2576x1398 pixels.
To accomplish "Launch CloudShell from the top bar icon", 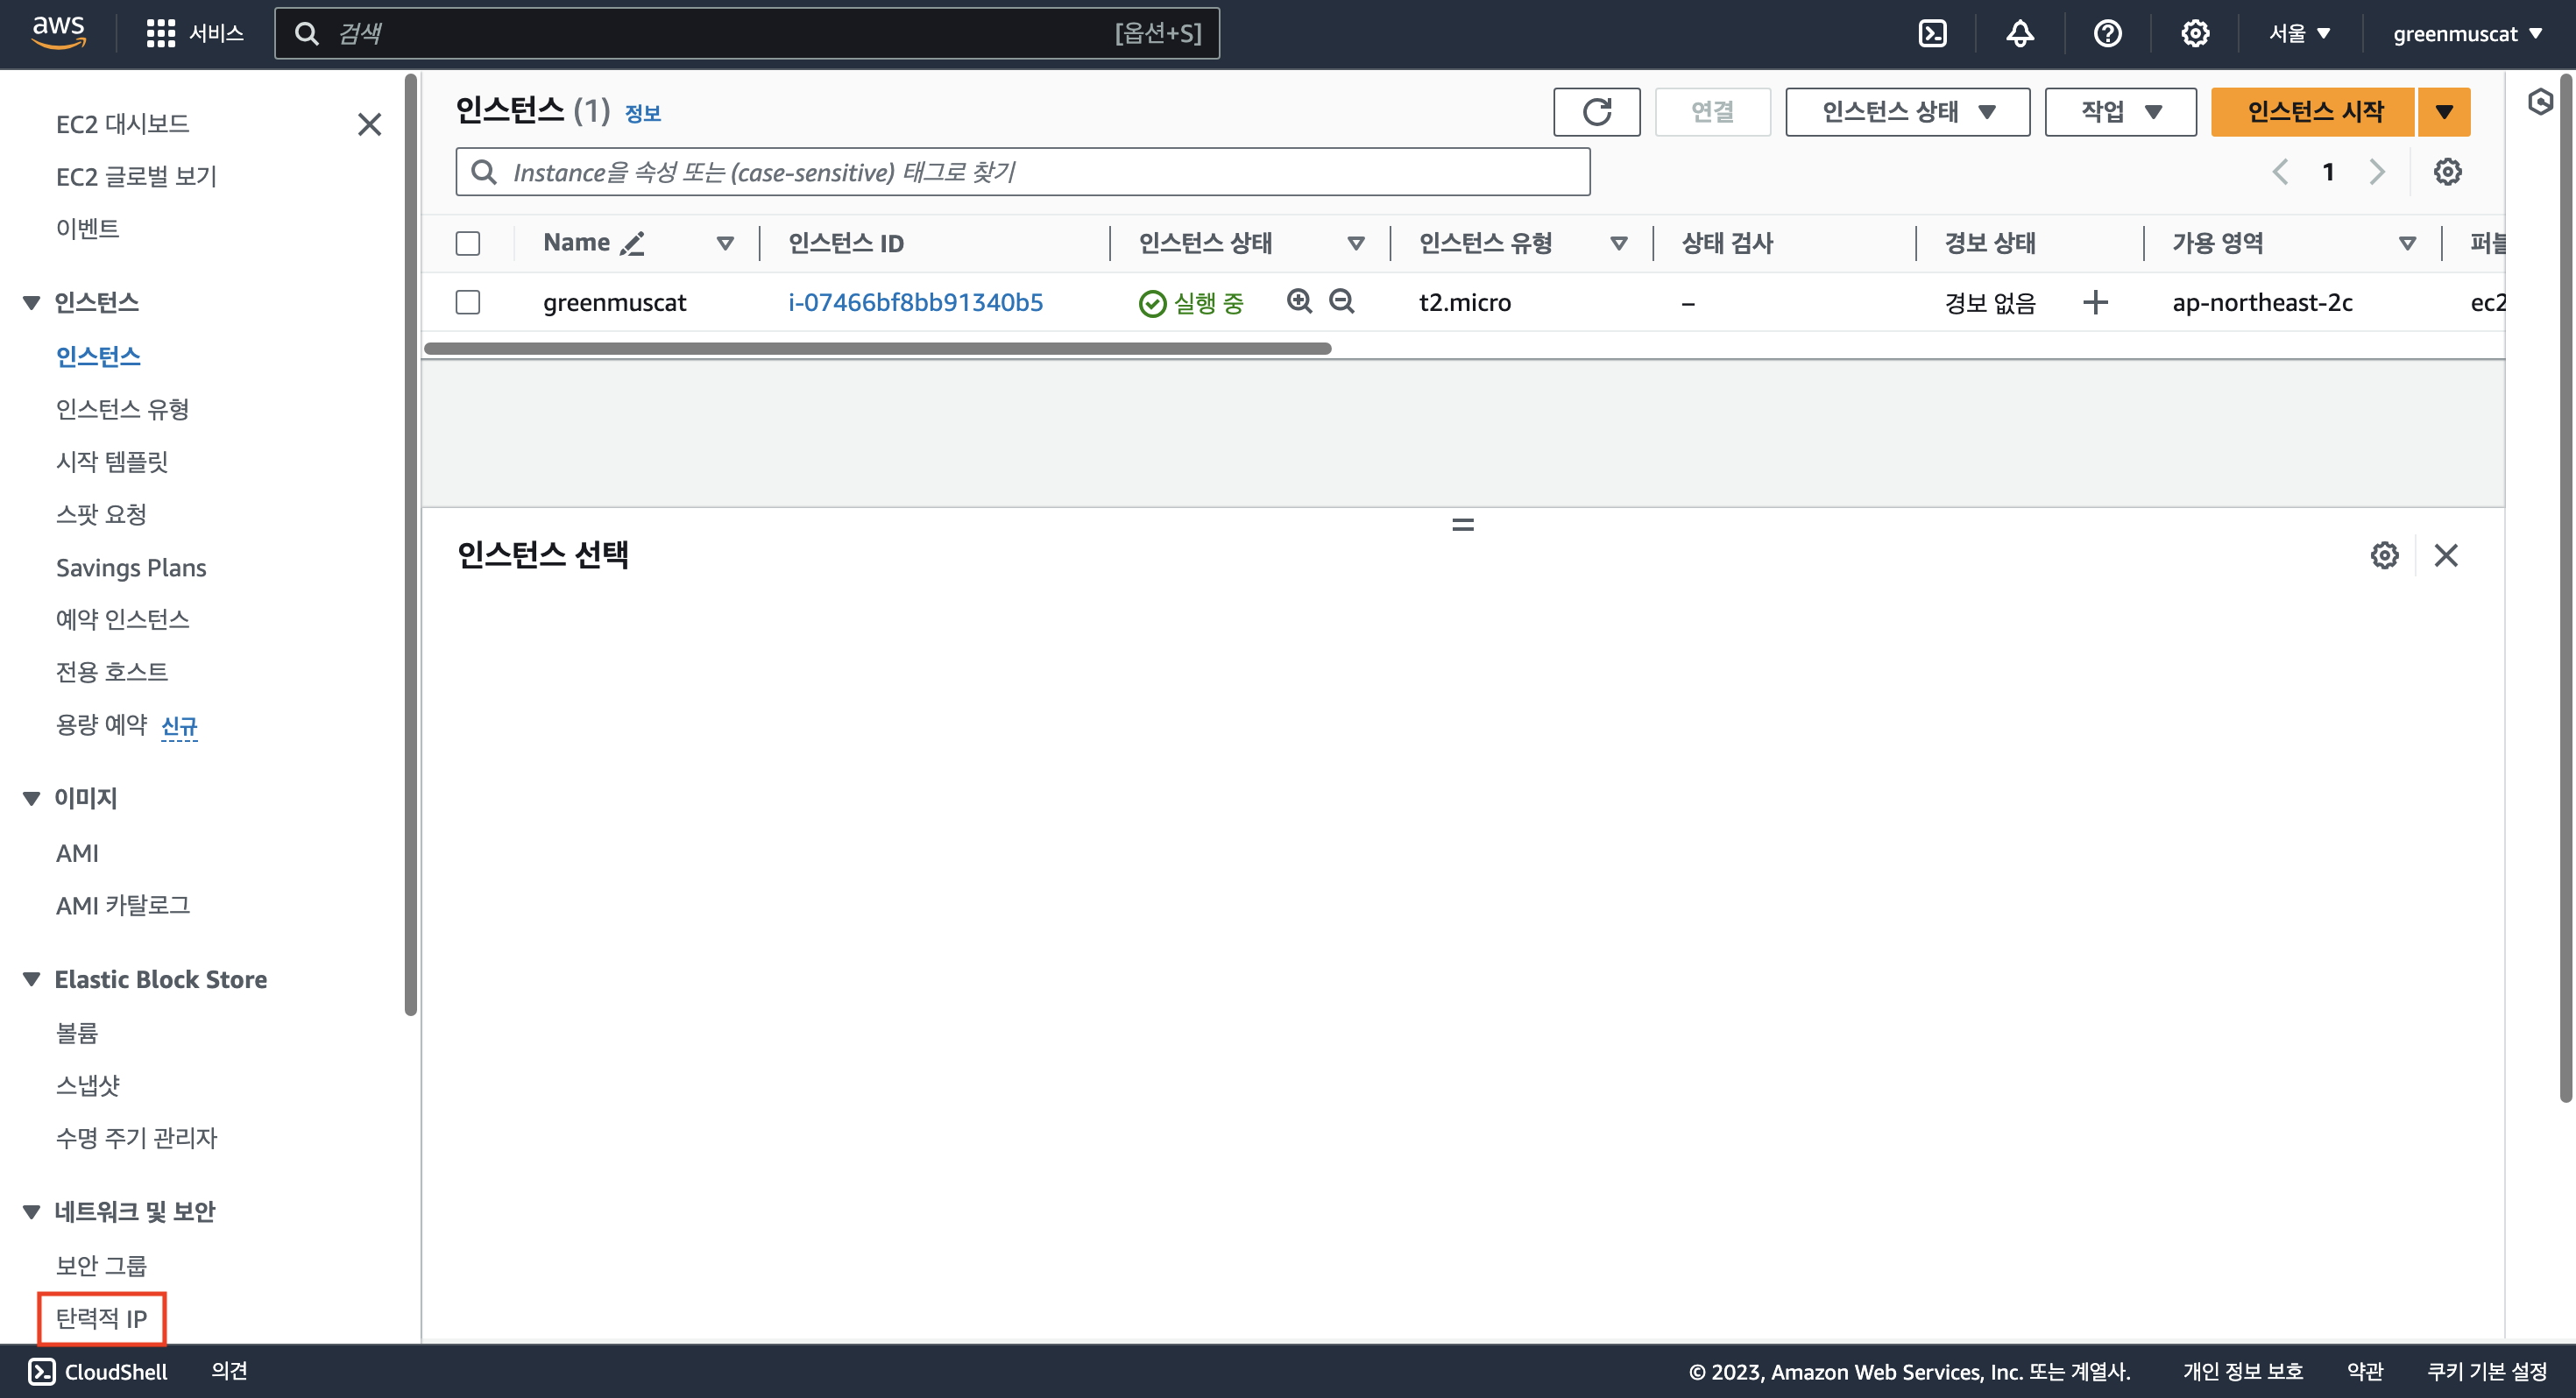I will (x=1932, y=33).
